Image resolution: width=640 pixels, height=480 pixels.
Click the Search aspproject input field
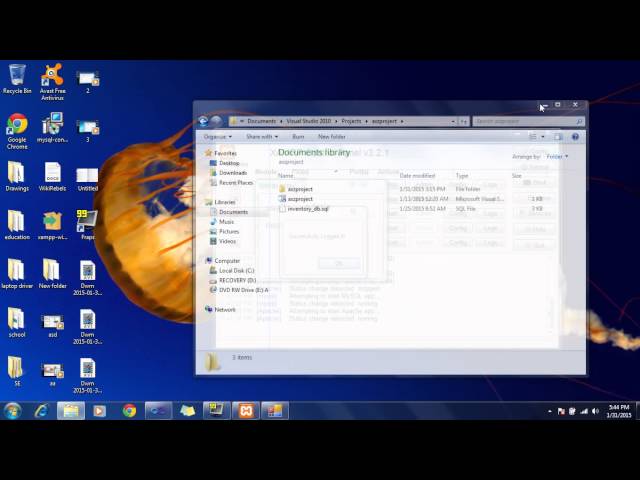(x=529, y=121)
